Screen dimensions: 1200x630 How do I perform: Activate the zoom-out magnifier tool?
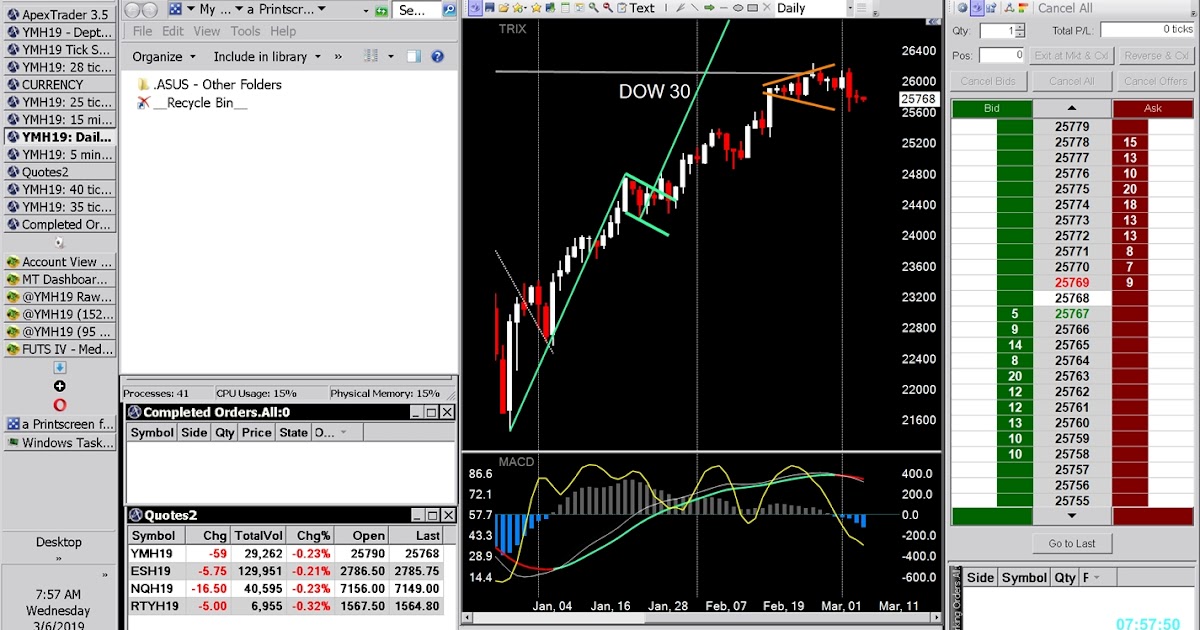coord(606,8)
